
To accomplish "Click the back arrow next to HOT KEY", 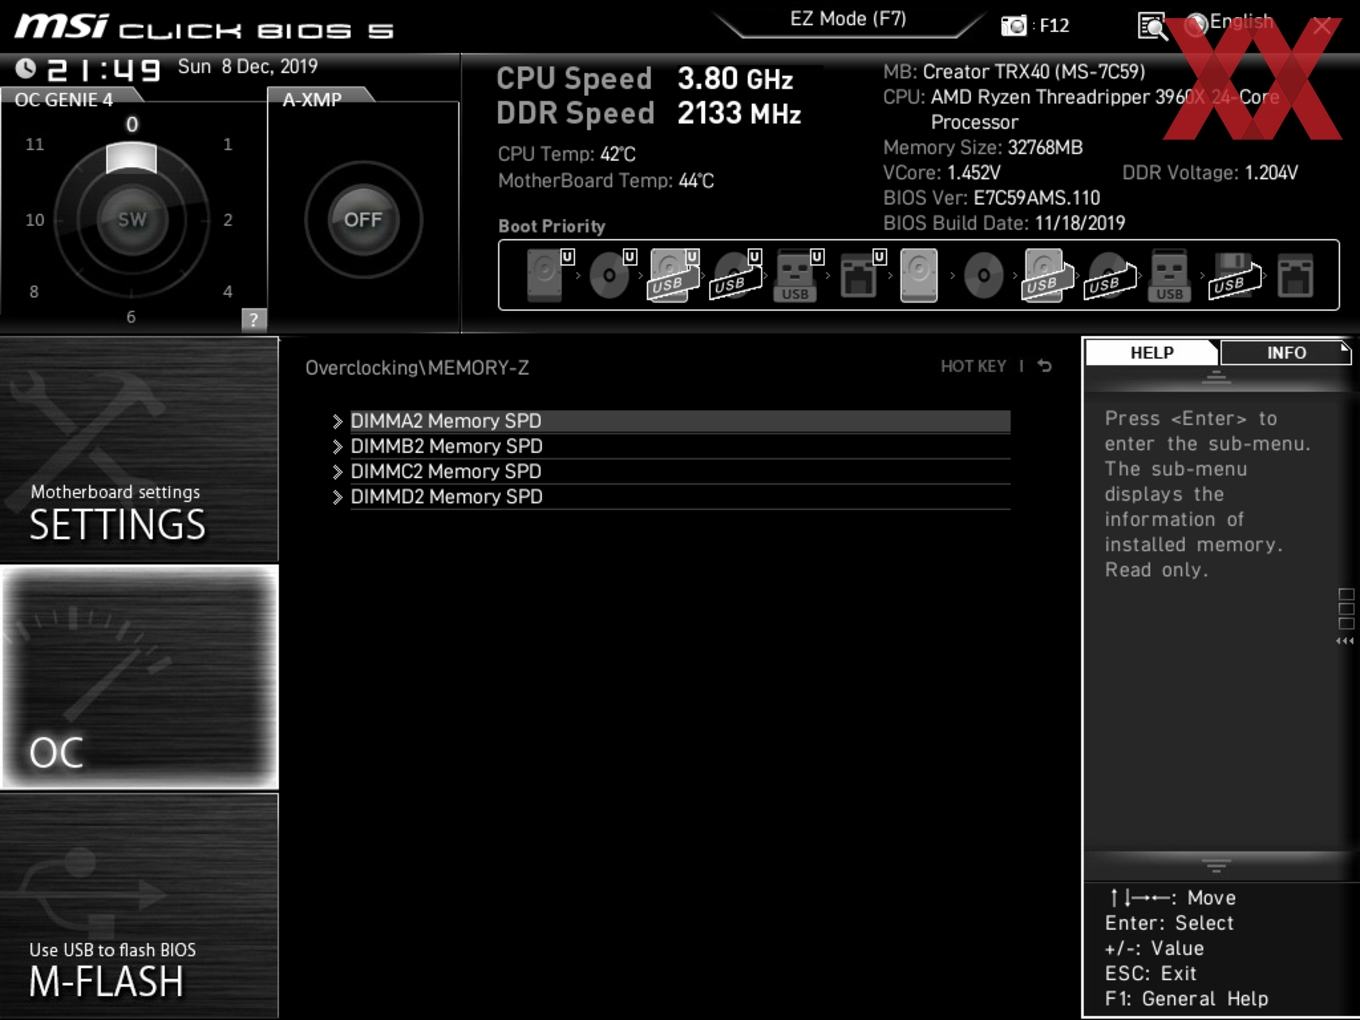I will coord(1044,366).
